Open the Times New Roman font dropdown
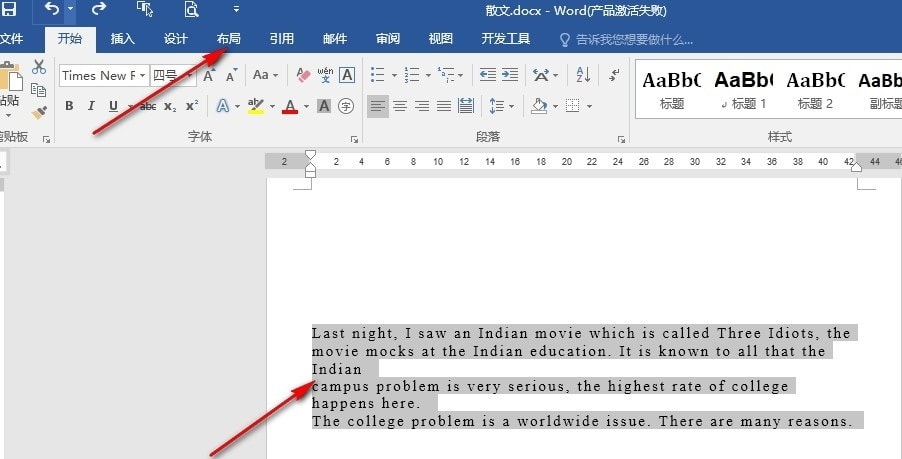This screenshot has height=459, width=902. pos(143,75)
